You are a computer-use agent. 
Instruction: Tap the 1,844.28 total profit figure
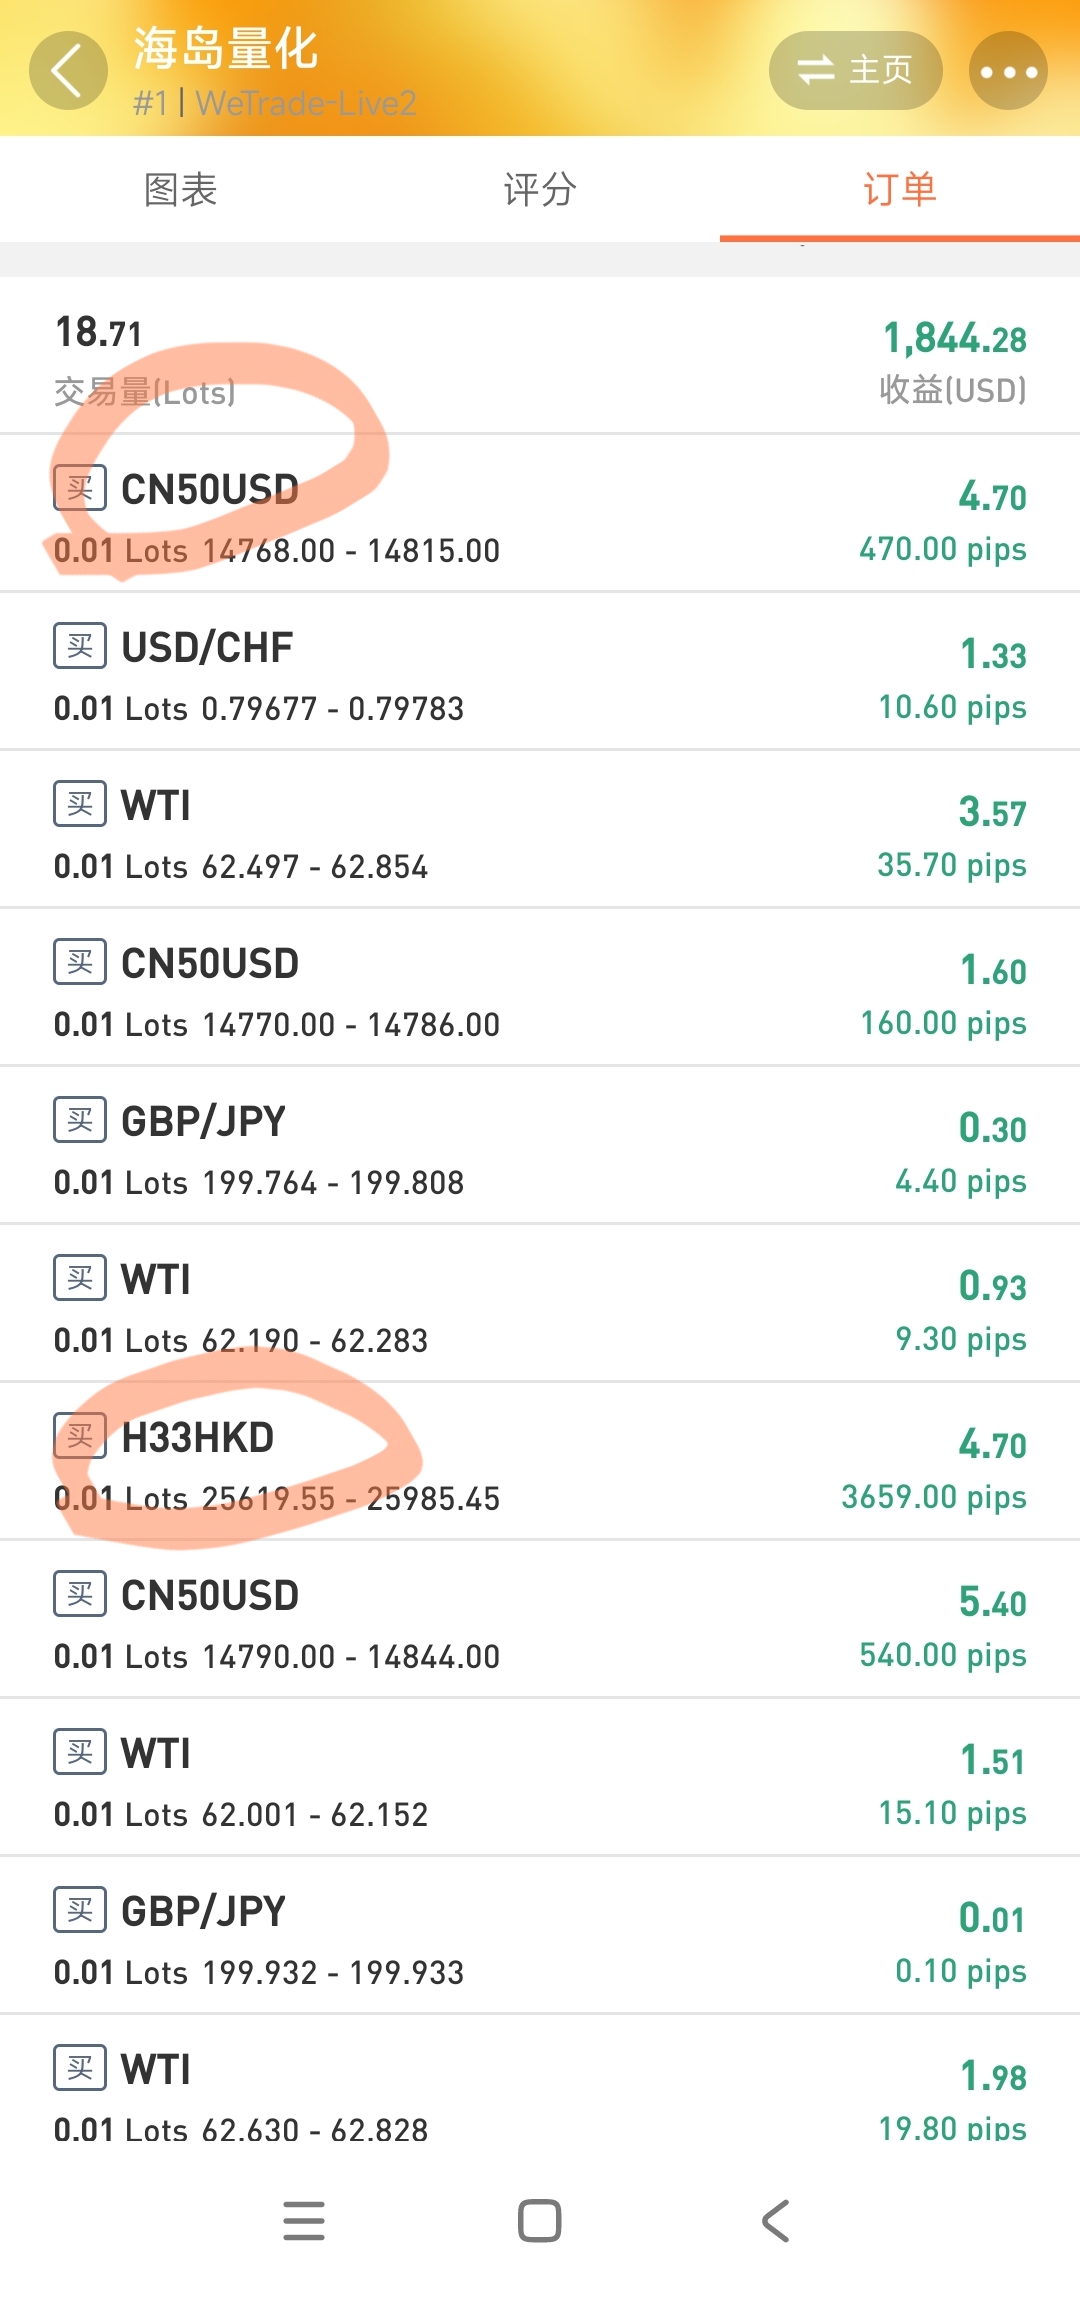[x=954, y=339]
